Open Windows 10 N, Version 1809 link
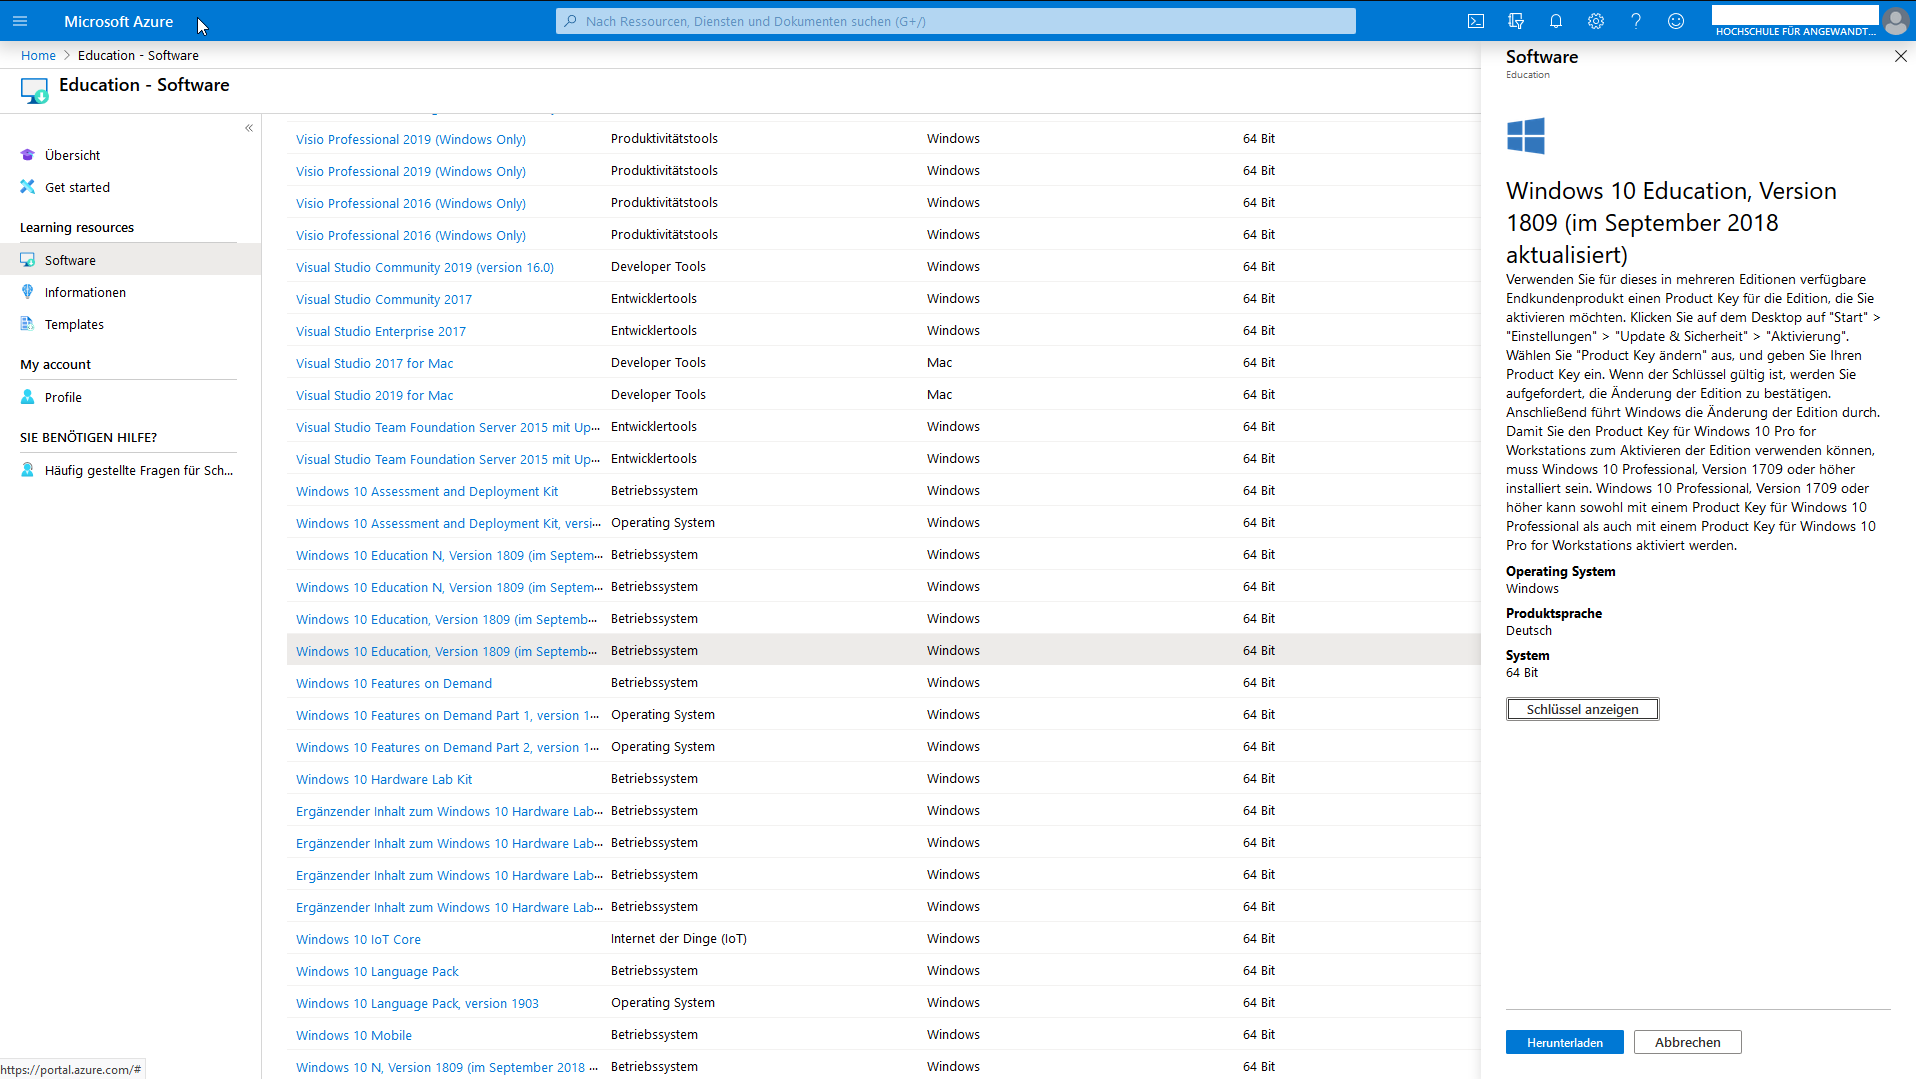The width and height of the screenshot is (1916, 1079). (x=447, y=1067)
